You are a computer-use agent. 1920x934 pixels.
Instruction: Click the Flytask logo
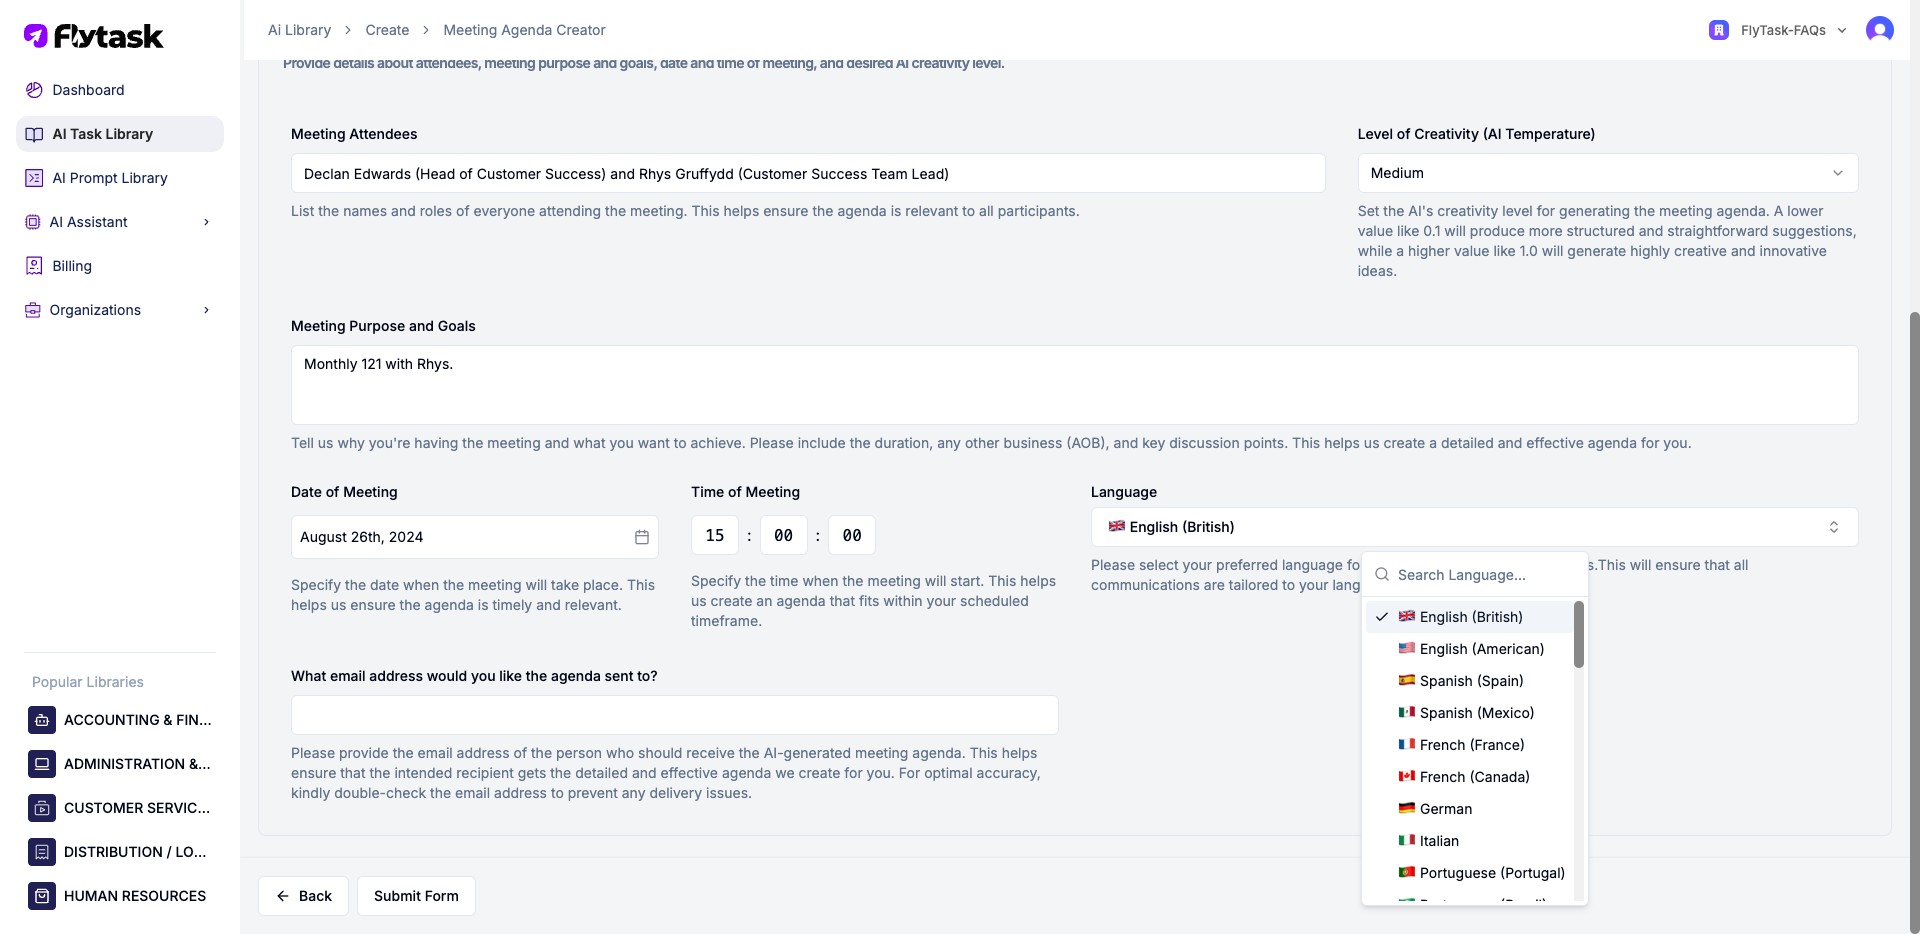point(93,36)
